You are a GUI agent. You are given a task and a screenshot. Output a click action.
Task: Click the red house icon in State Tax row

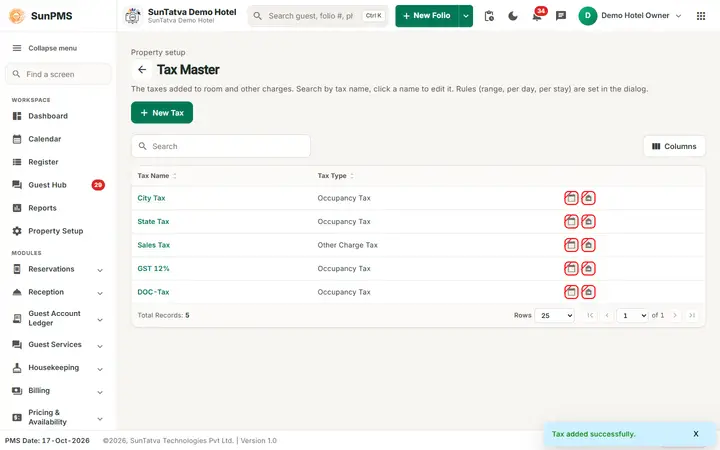588,222
